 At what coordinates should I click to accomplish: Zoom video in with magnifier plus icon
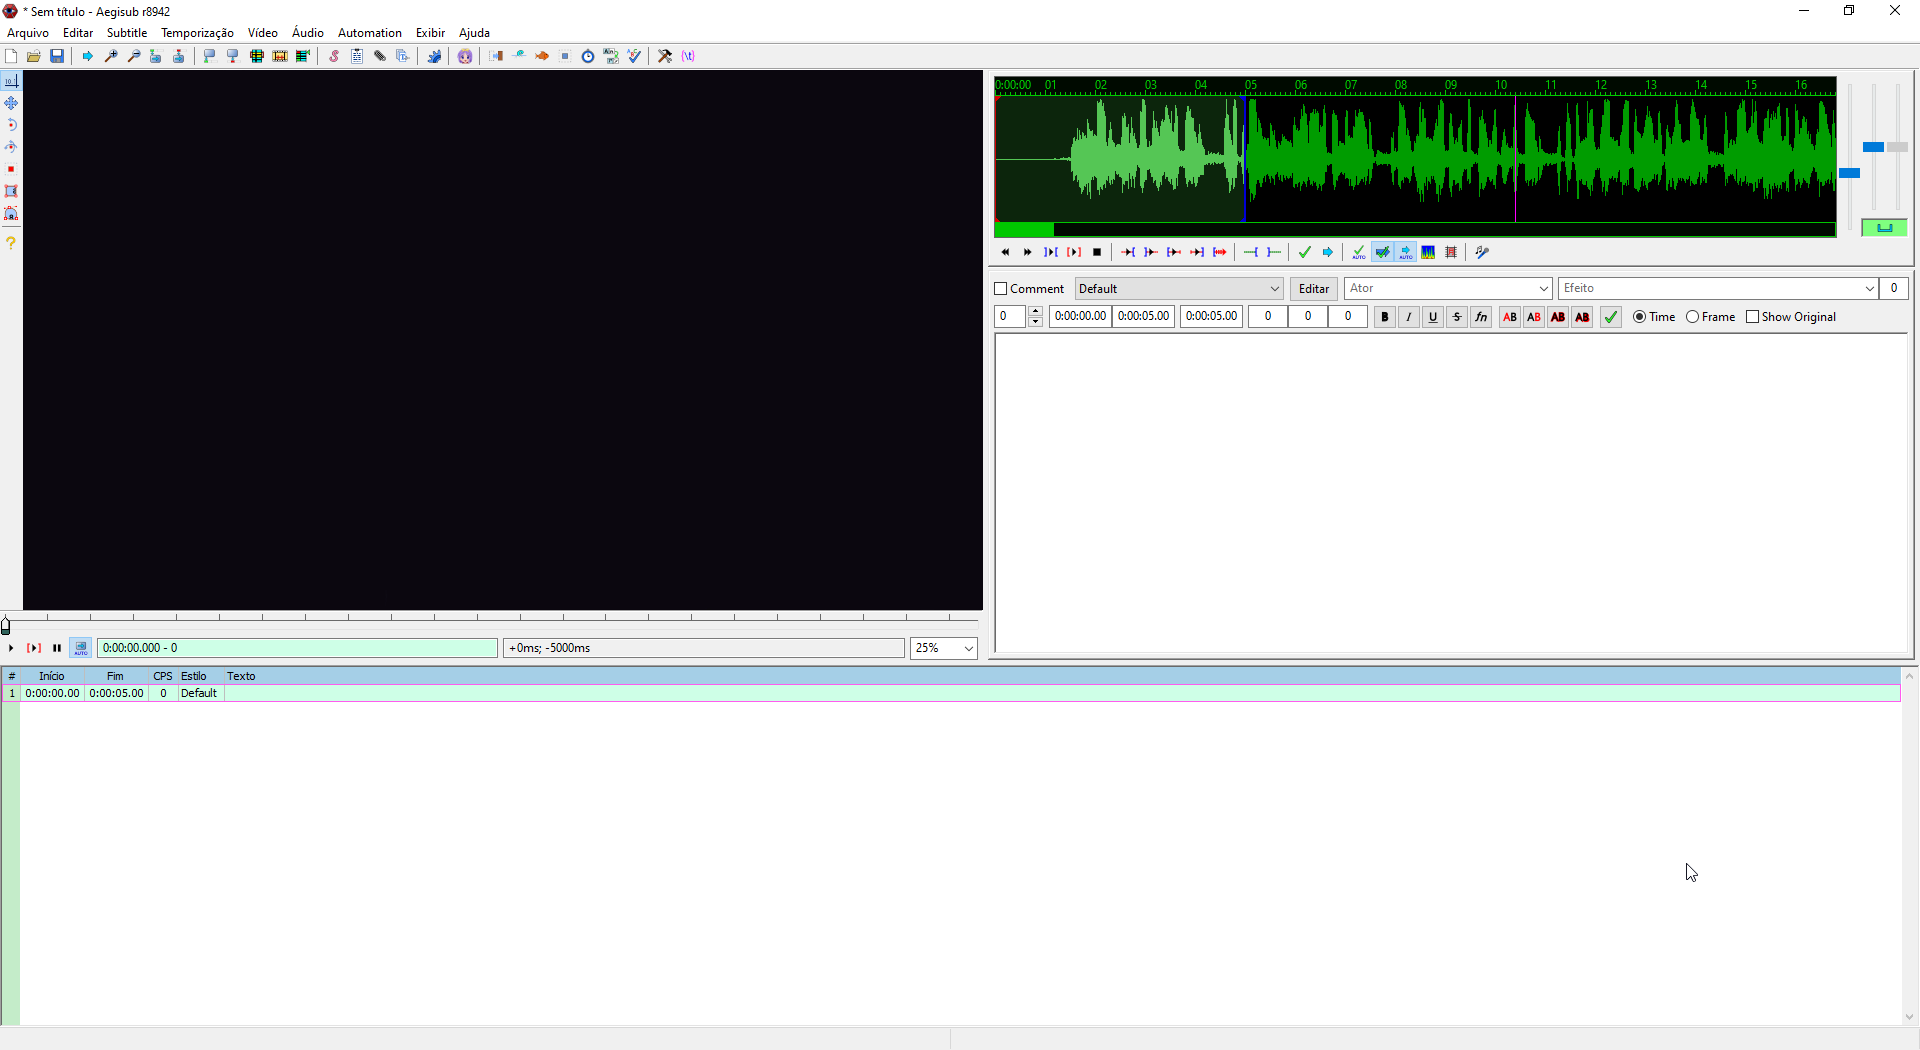tap(111, 56)
